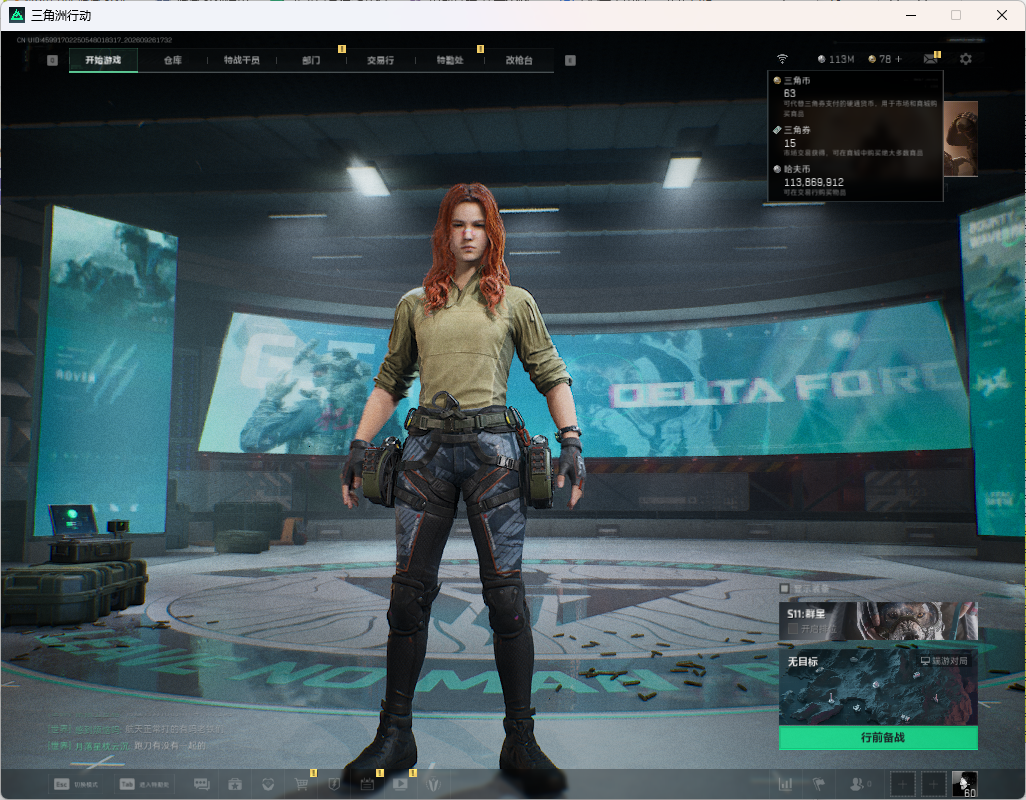Open the mail envelope icon
Image resolution: width=1026 pixels, height=800 pixels.
[x=930, y=59]
